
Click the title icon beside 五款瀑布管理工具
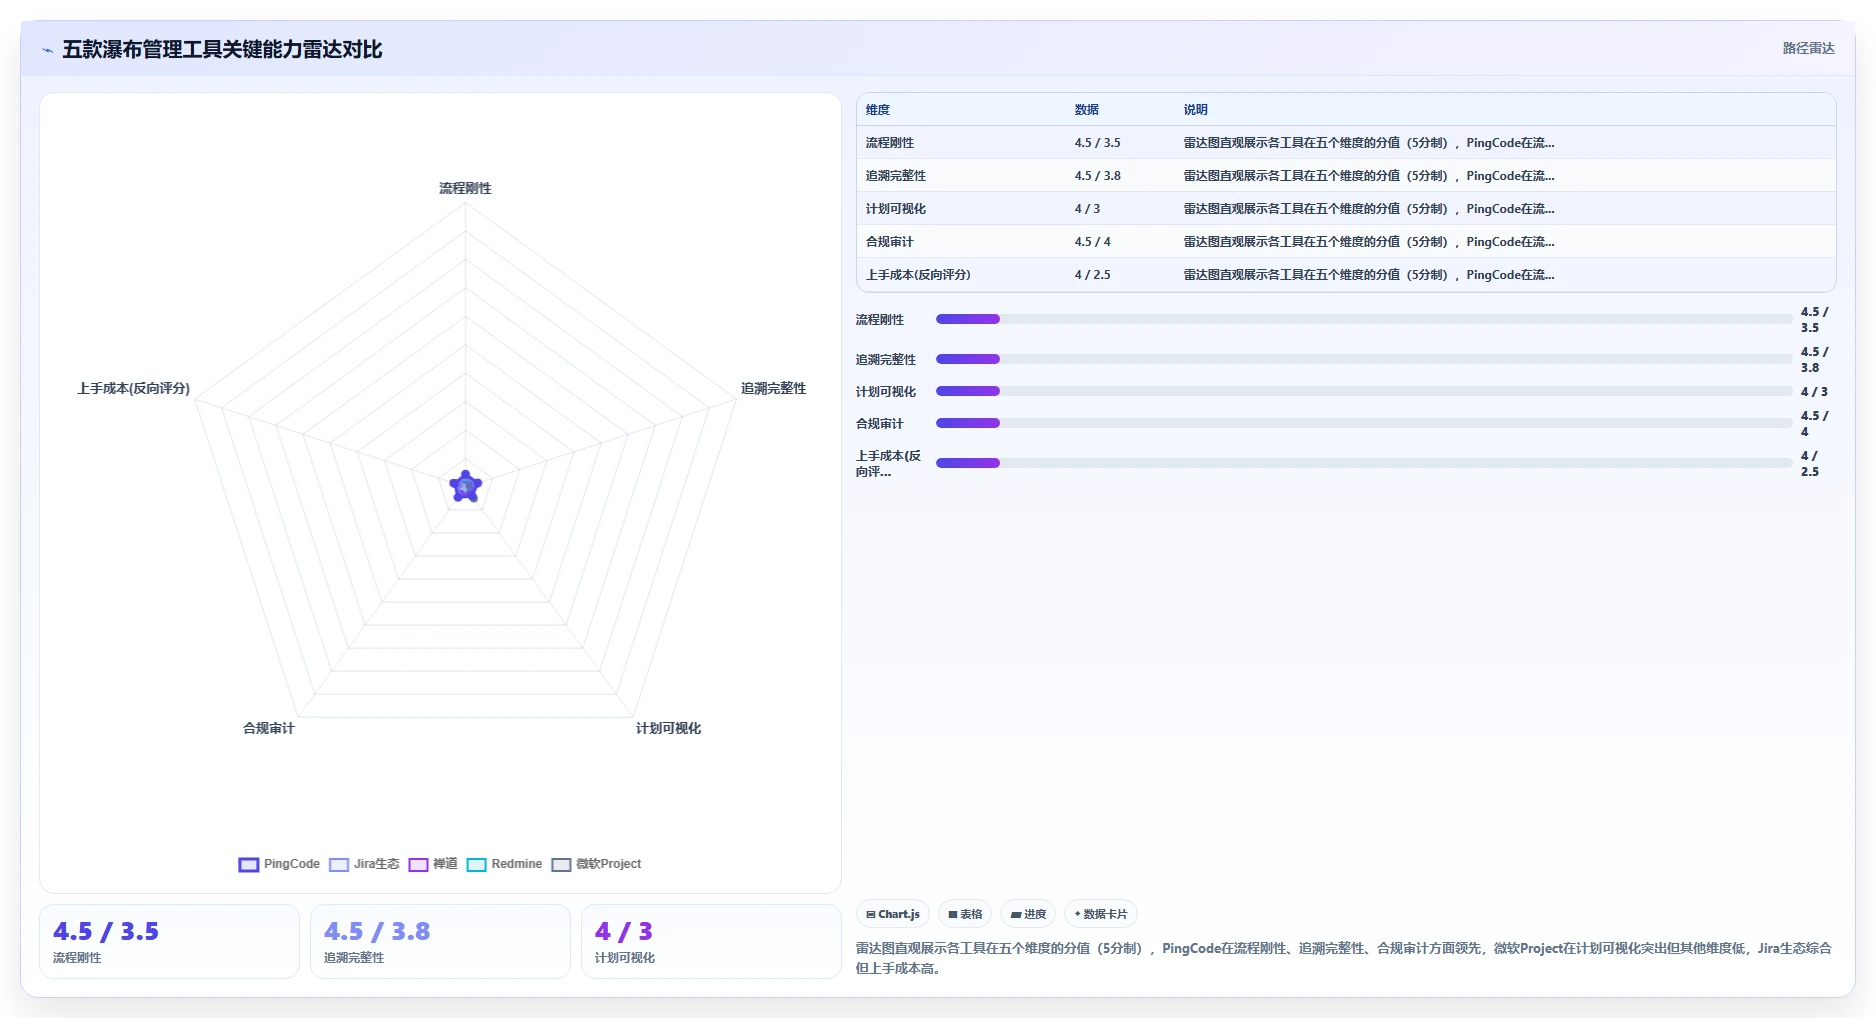[47, 50]
